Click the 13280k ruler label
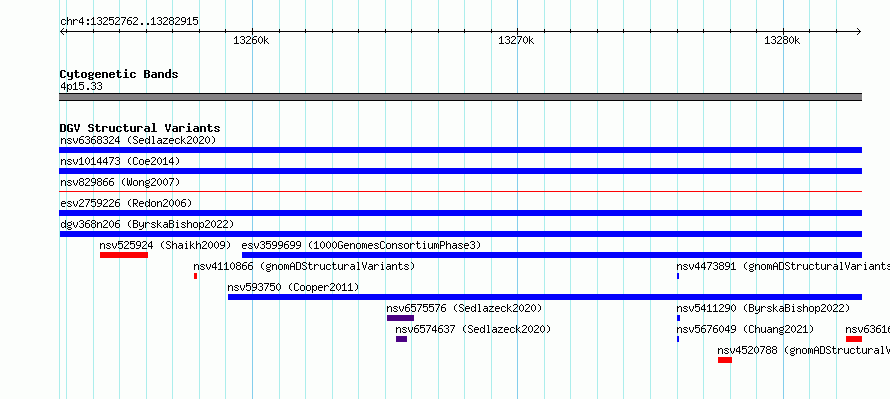This screenshot has width=890, height=399. pyautogui.click(x=782, y=40)
